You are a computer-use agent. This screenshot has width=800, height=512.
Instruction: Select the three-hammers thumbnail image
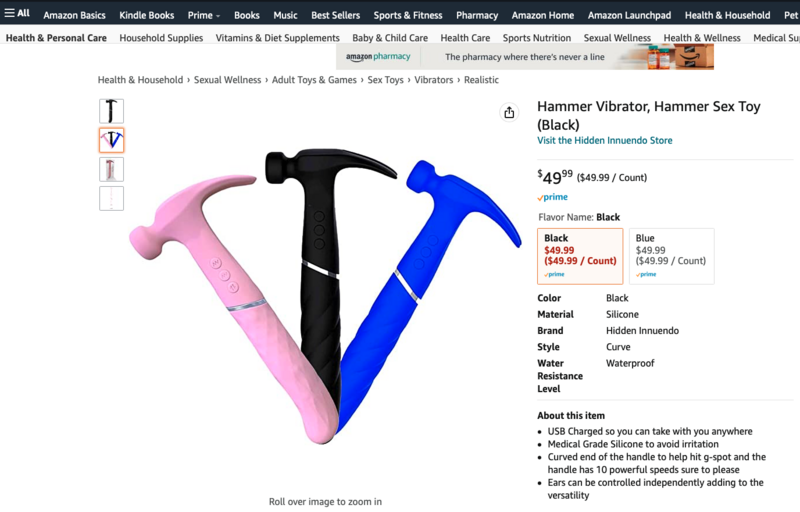click(111, 140)
